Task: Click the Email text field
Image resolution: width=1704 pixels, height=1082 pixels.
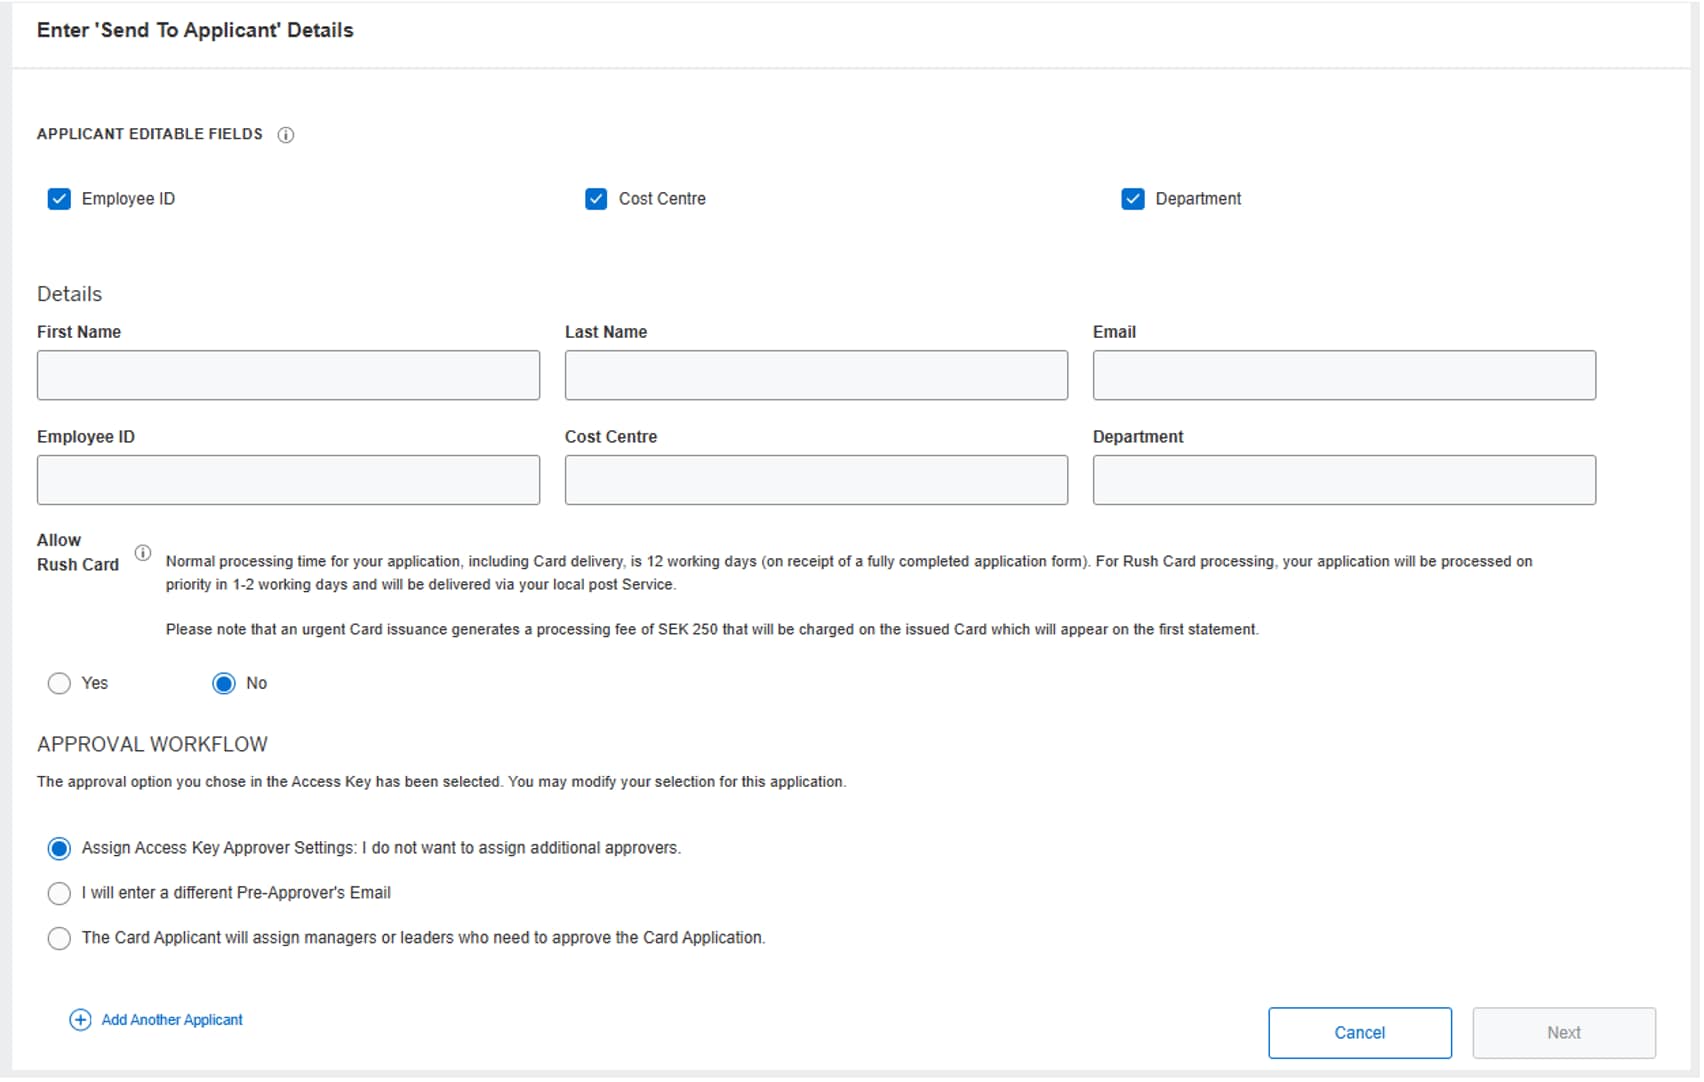Action: pyautogui.click(x=1344, y=375)
